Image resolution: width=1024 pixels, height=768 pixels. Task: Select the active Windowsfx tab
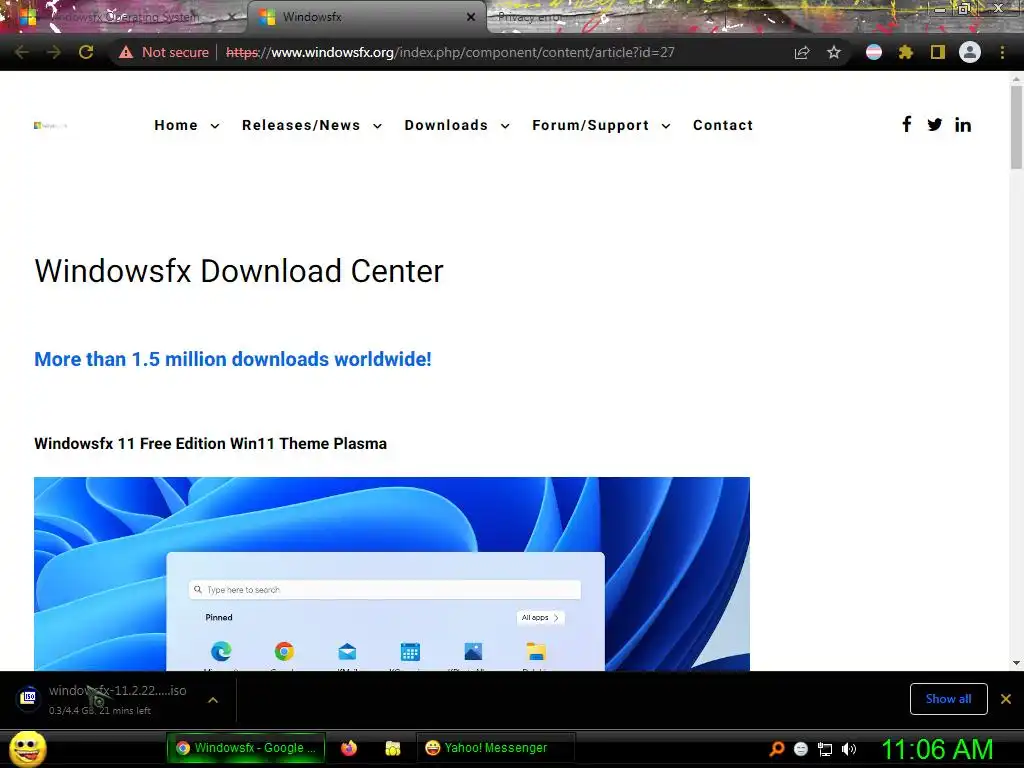coord(366,17)
